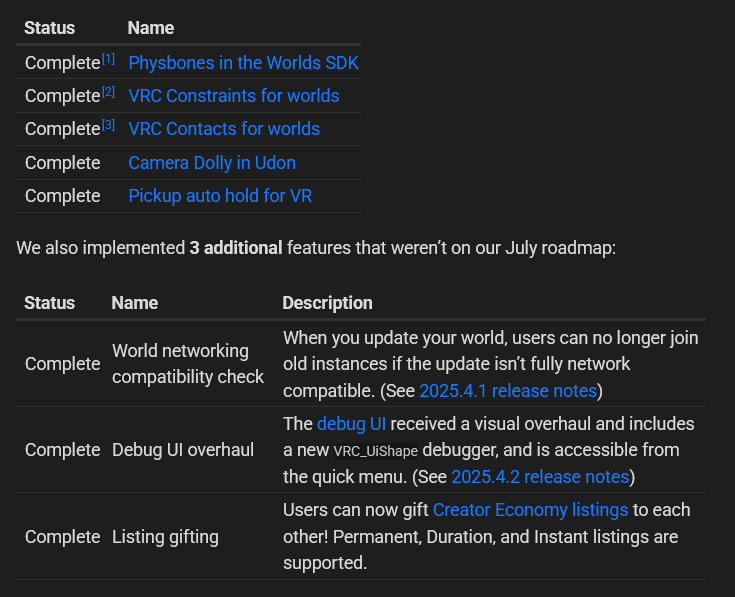Open the debug UI link
Viewport: 735px width, 597px height.
[352, 424]
